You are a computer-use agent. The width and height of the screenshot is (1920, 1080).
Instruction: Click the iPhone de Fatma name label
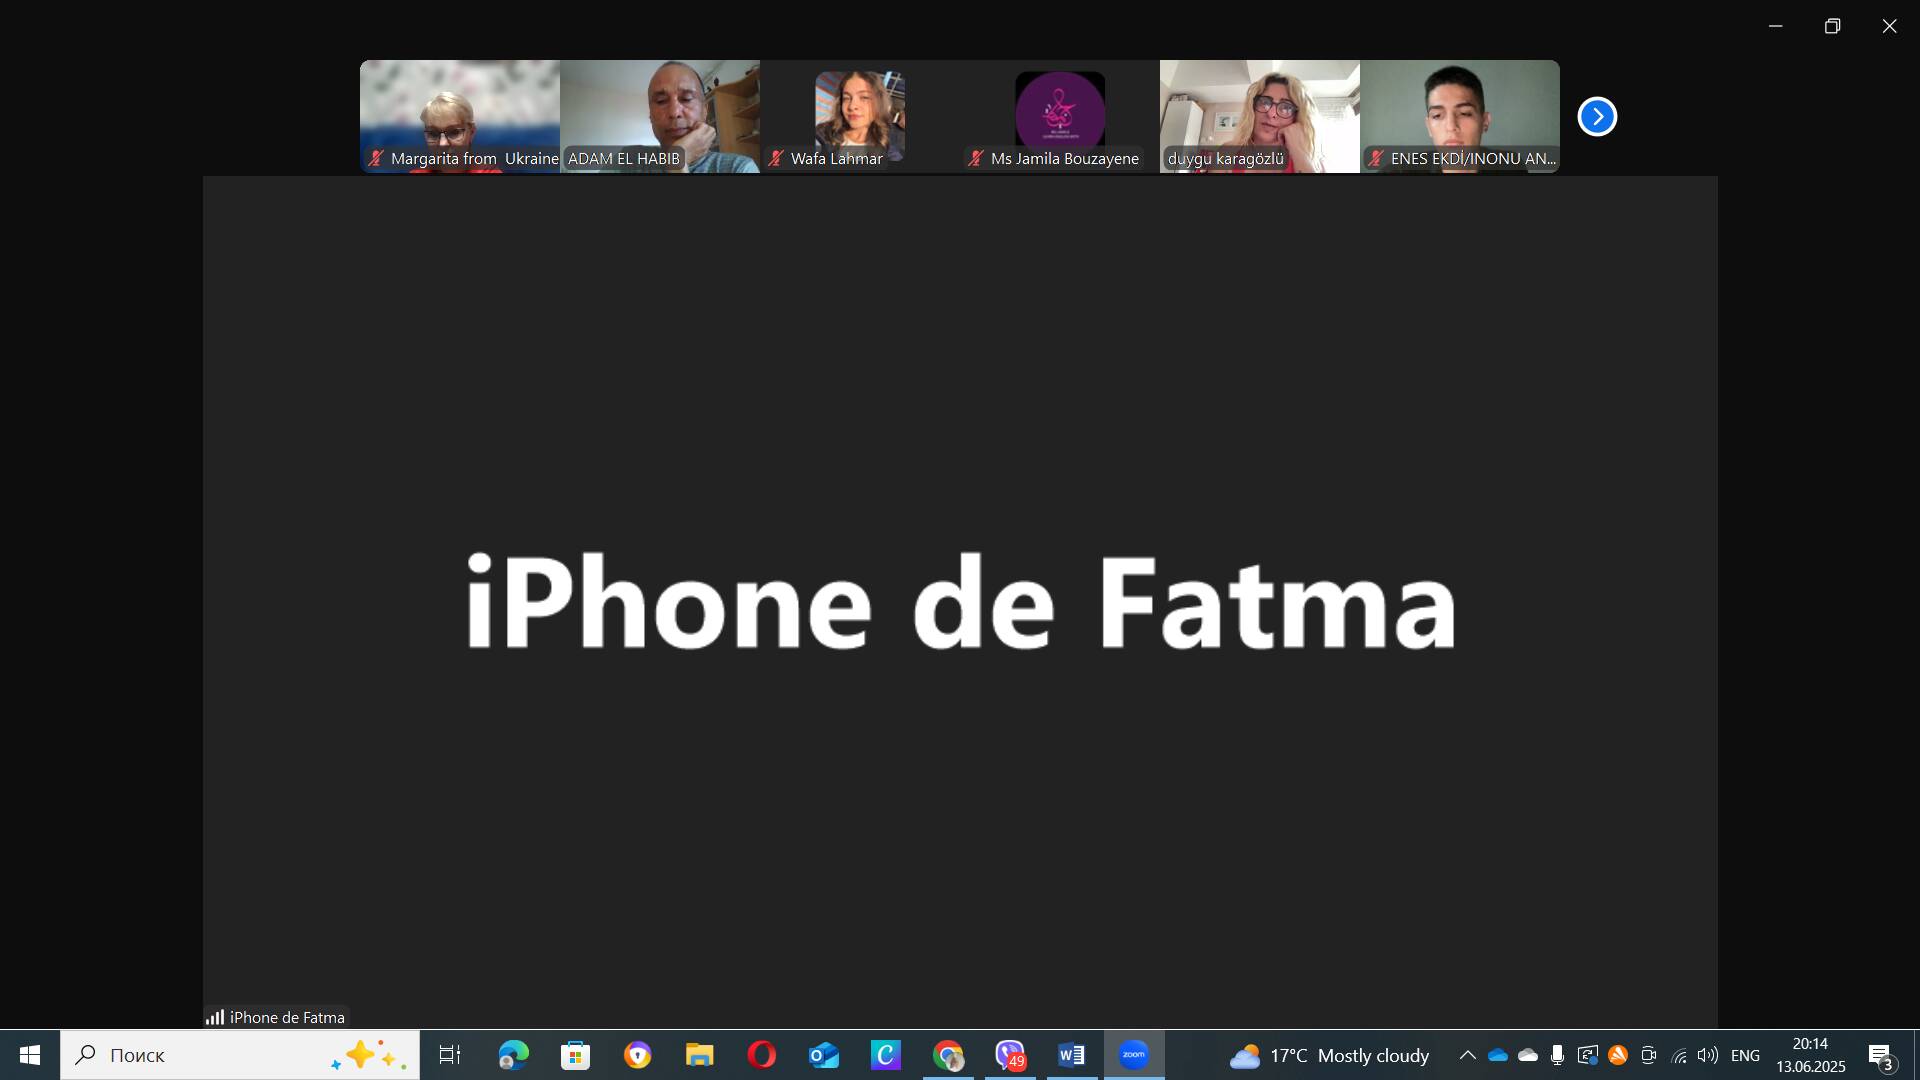[287, 1017]
